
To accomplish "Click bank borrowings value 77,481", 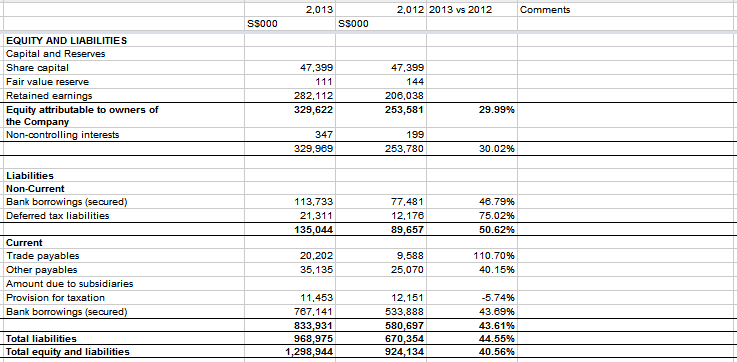I will pos(381,202).
